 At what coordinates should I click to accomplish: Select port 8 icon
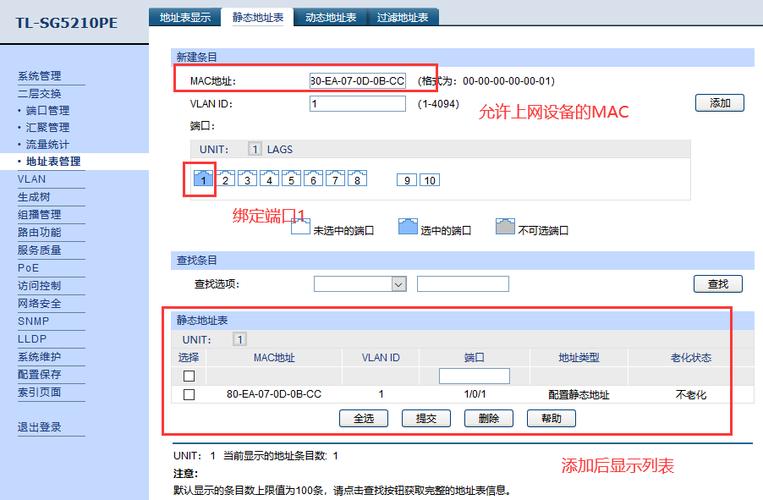[357, 179]
